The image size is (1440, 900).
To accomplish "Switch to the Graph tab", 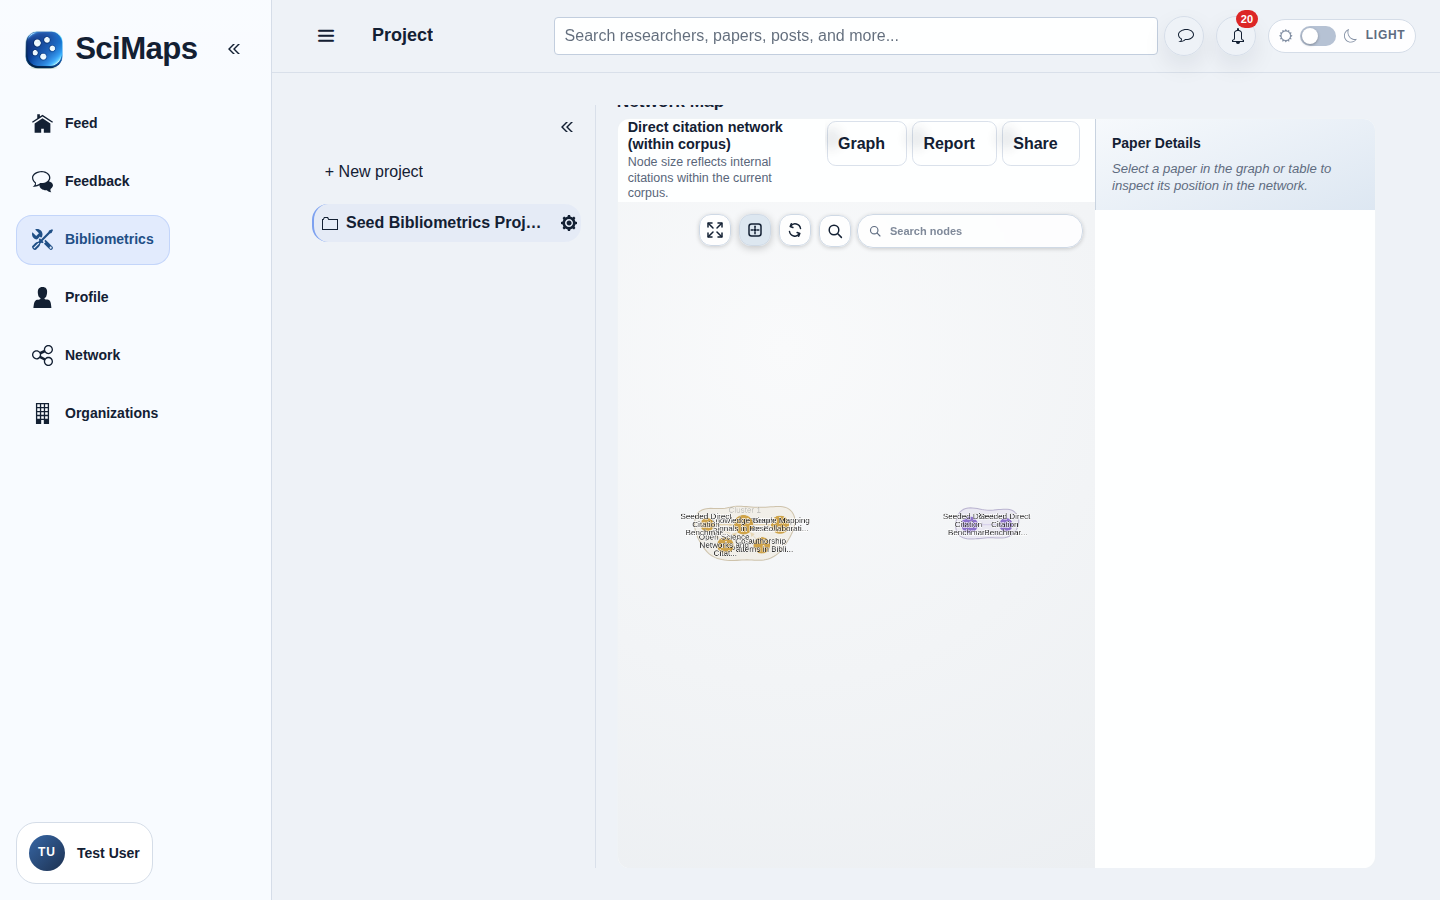I will point(866,144).
